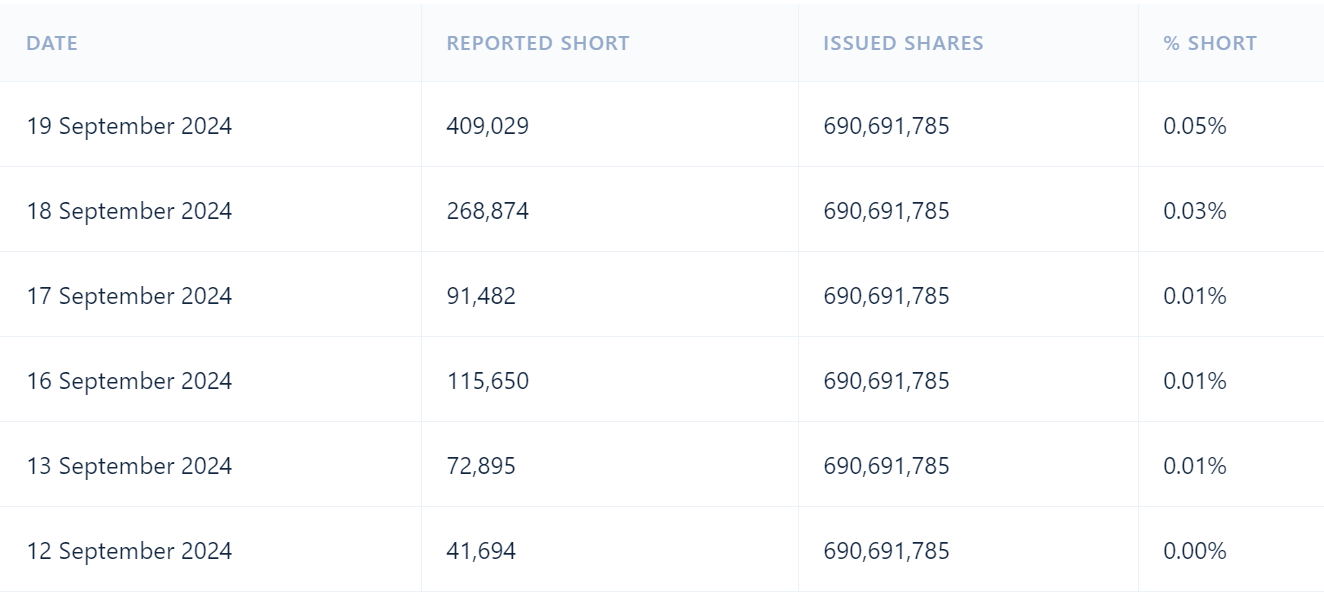
Task: Select the 19 September 2024 date cell
Action: pos(129,126)
